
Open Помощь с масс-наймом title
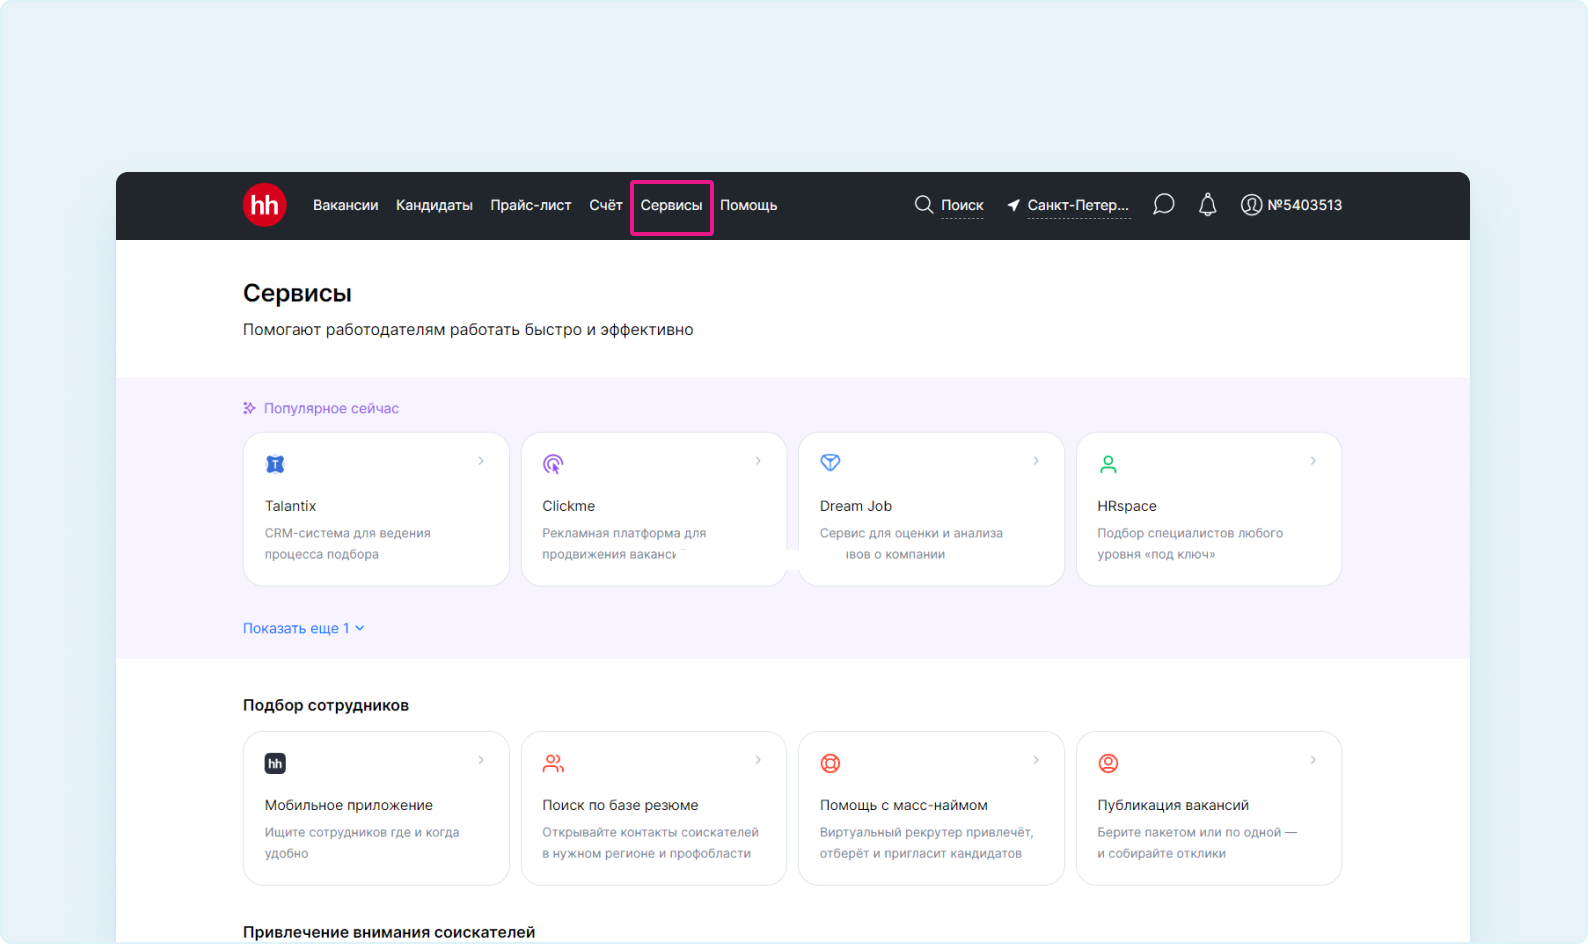tap(904, 805)
